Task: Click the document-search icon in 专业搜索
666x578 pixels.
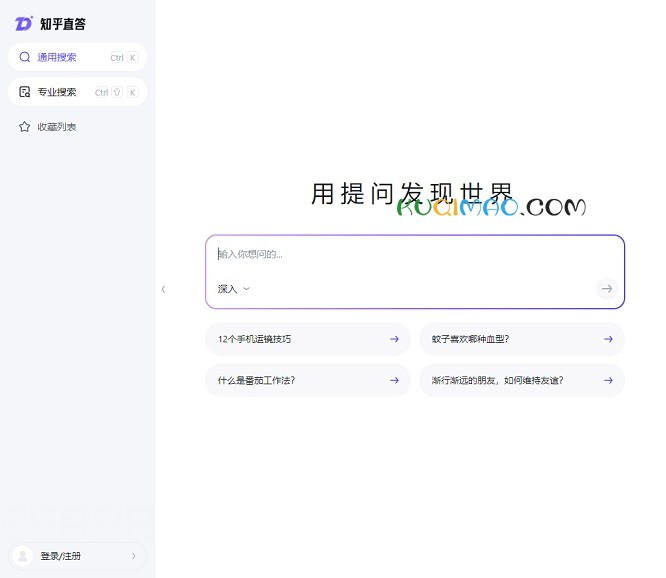Action: 25,92
